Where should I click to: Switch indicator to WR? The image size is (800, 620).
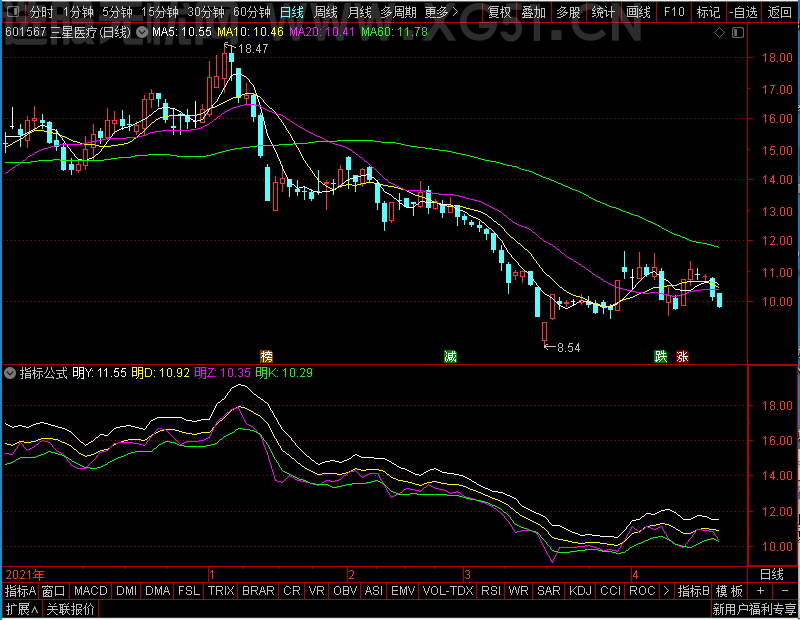click(518, 591)
